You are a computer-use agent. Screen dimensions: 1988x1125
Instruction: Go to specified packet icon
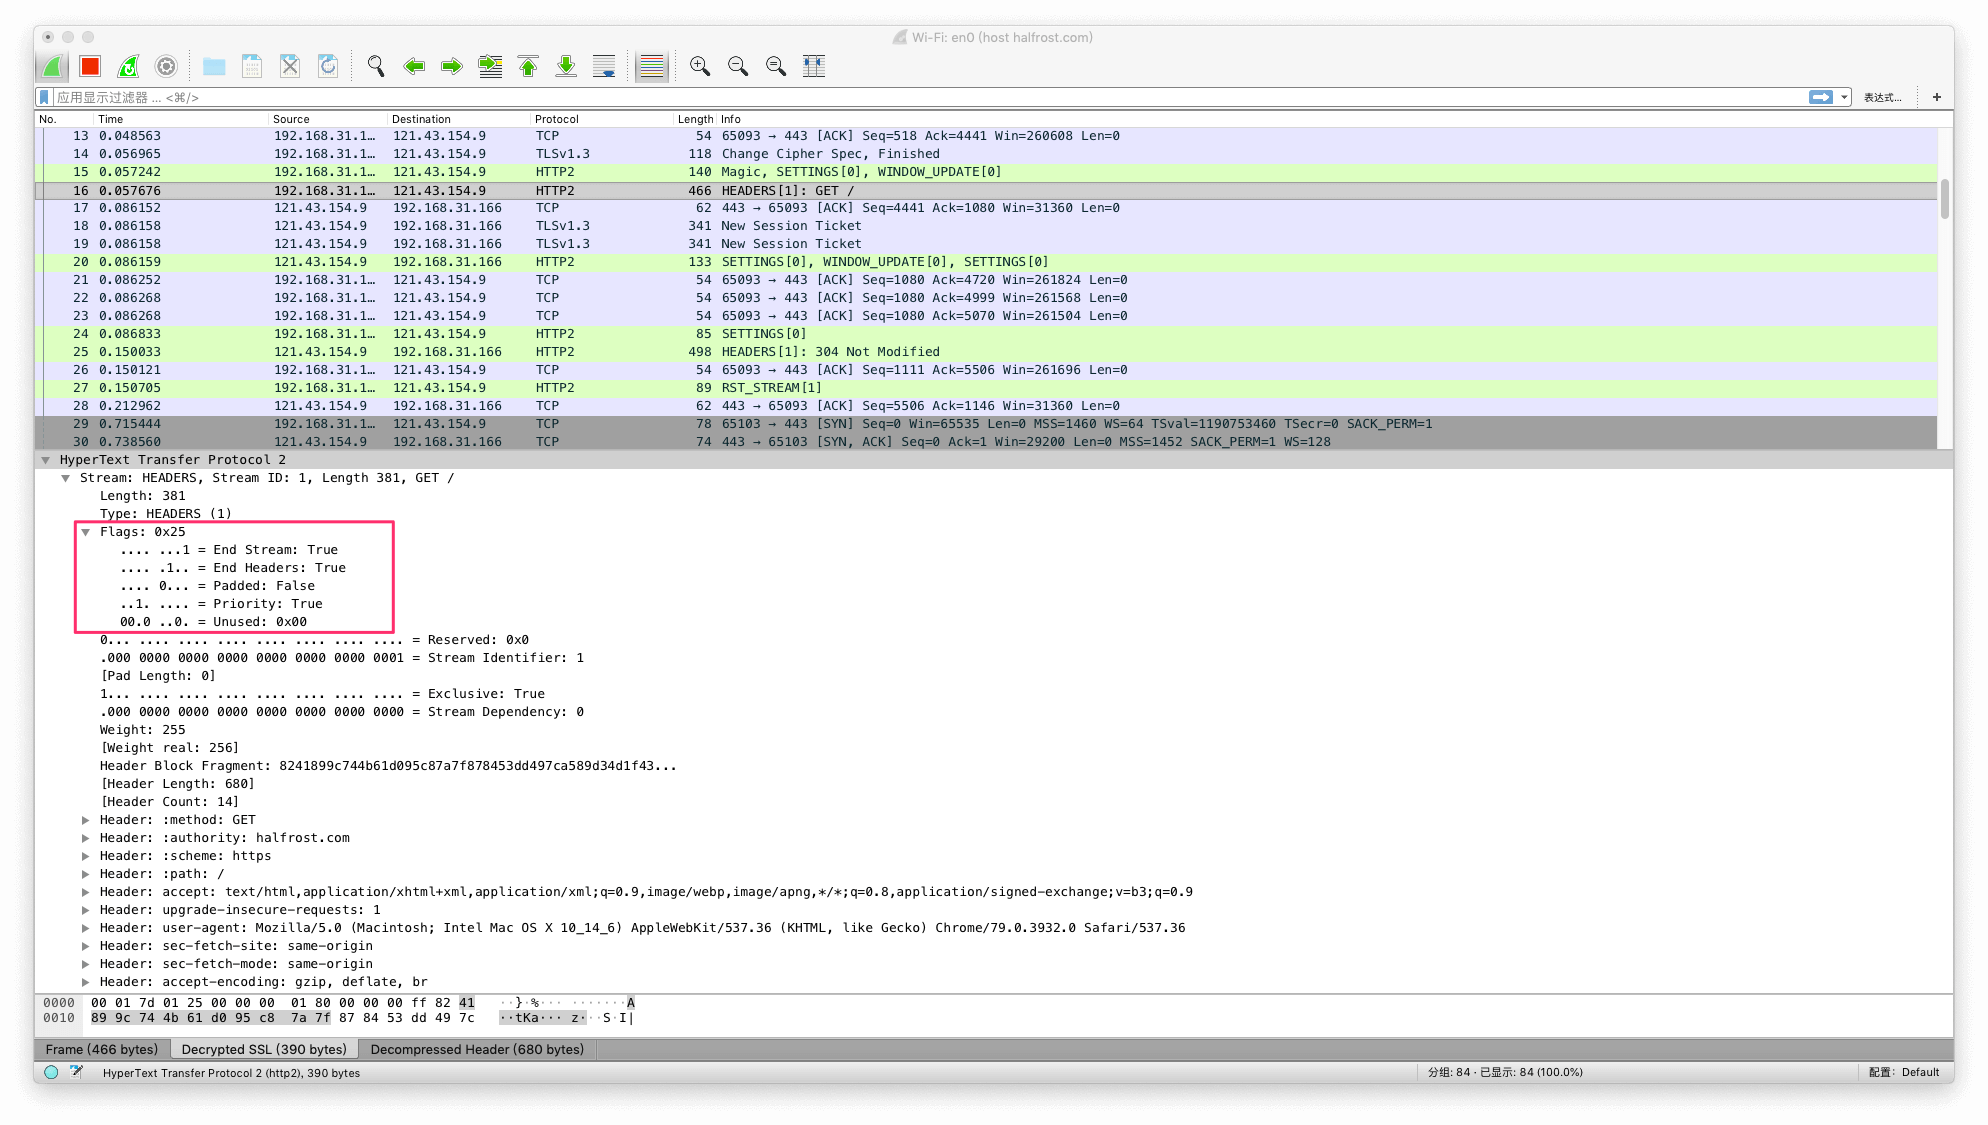click(490, 66)
